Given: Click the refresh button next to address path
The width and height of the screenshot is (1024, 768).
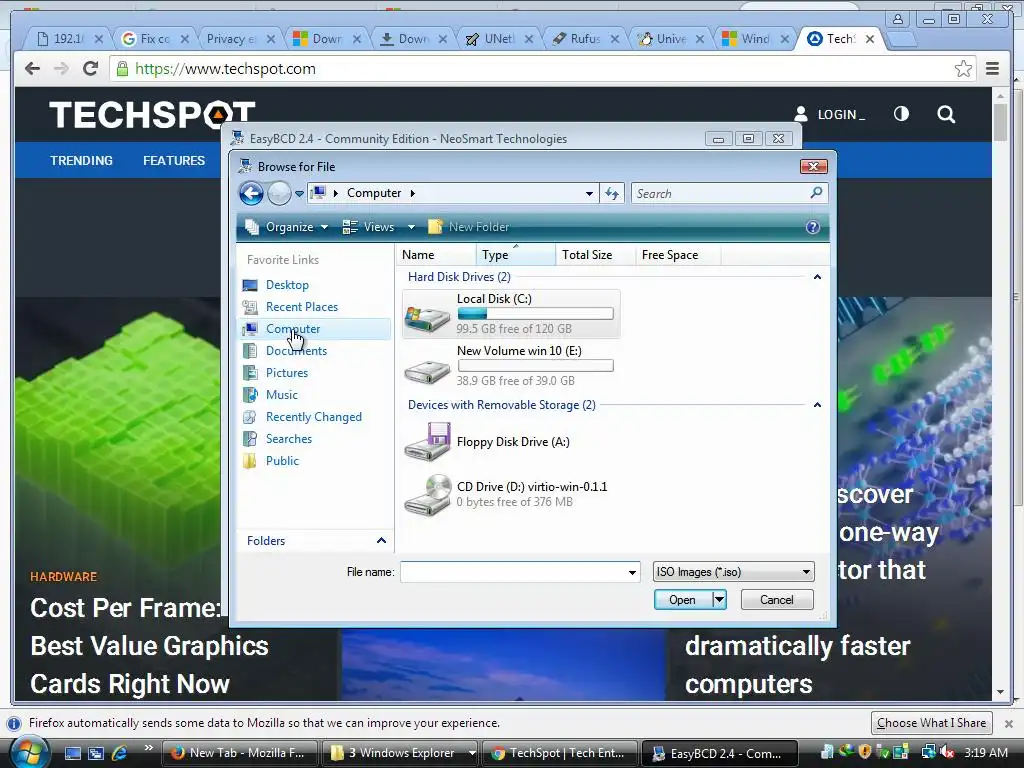Looking at the screenshot, I should click(x=612, y=193).
